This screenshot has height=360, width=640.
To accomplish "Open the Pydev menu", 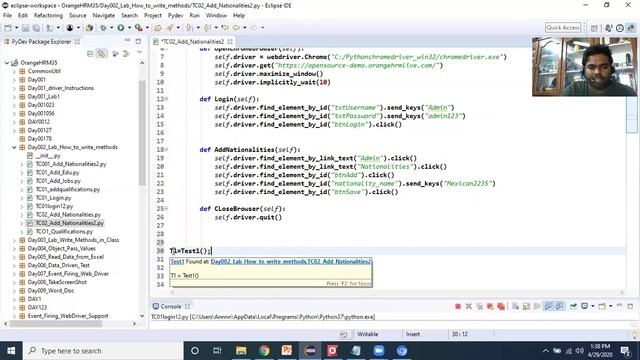I will pos(176,16).
